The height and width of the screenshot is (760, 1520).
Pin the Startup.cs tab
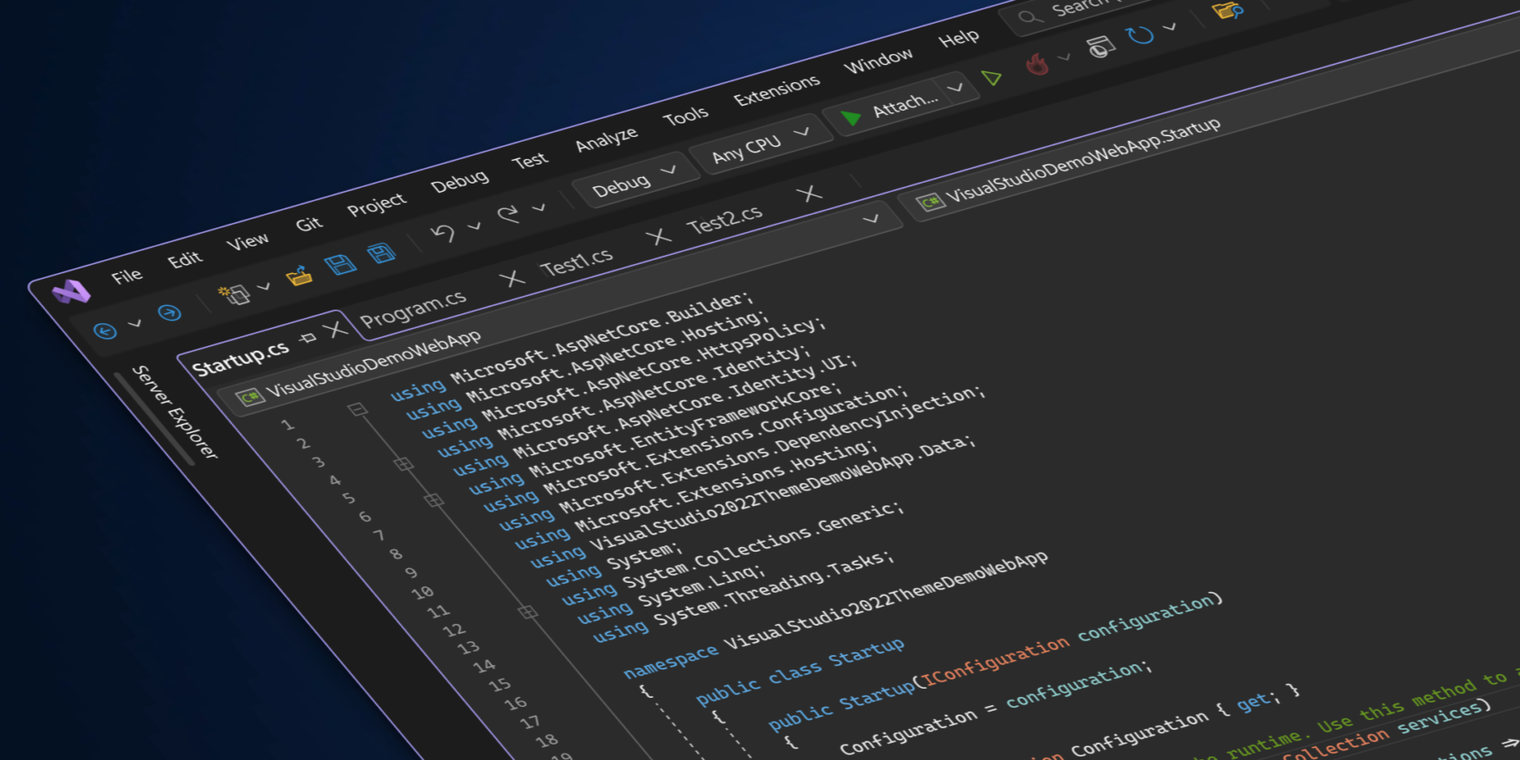(308, 338)
